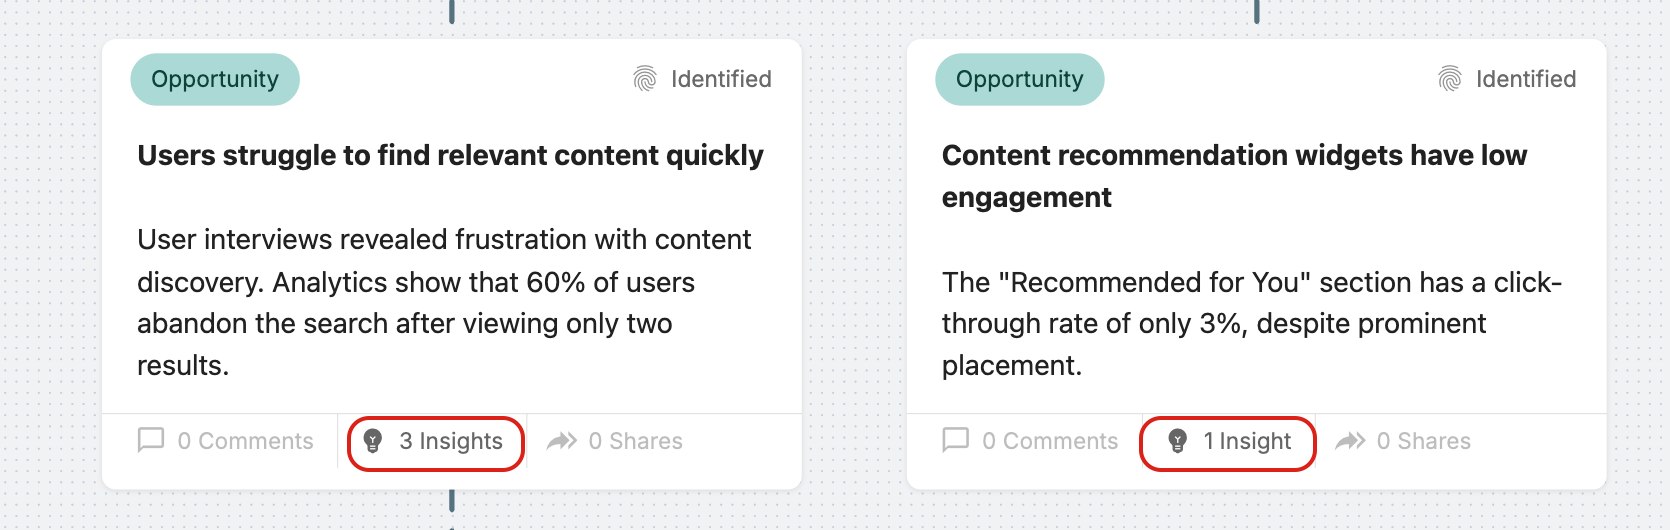Click fingerprint status icon on recommendation widgets card

(x=1450, y=79)
